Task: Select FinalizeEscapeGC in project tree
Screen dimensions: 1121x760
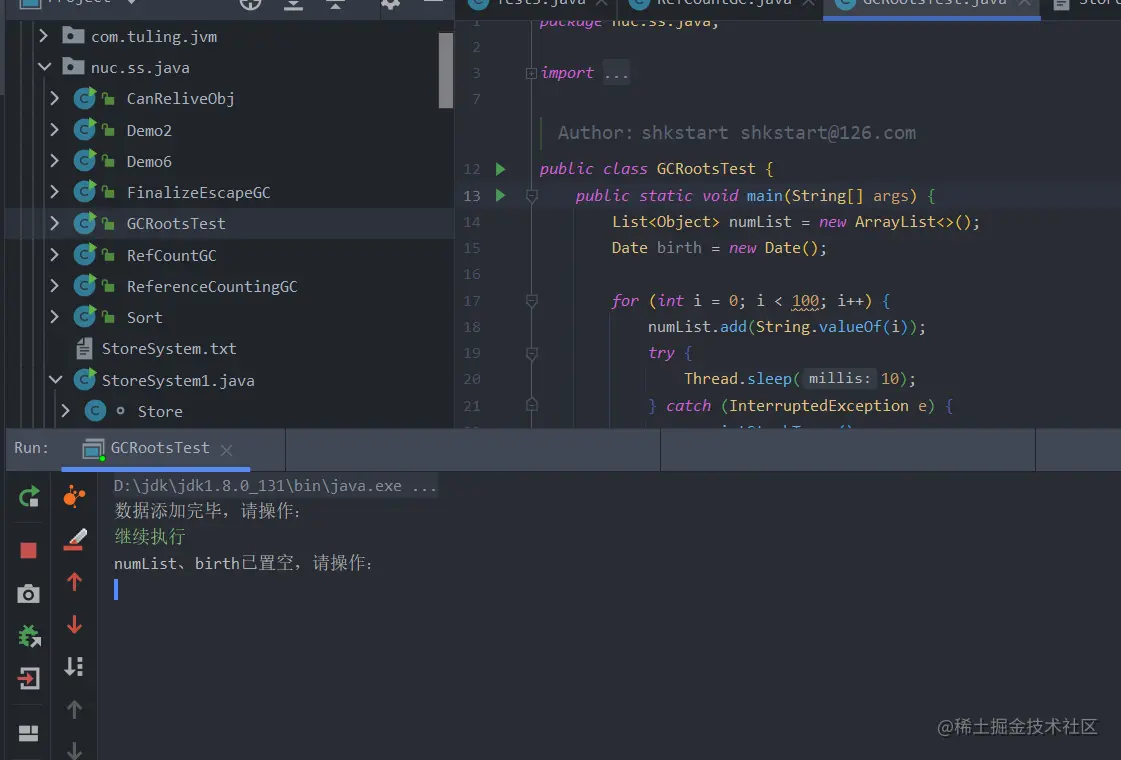Action: point(198,192)
